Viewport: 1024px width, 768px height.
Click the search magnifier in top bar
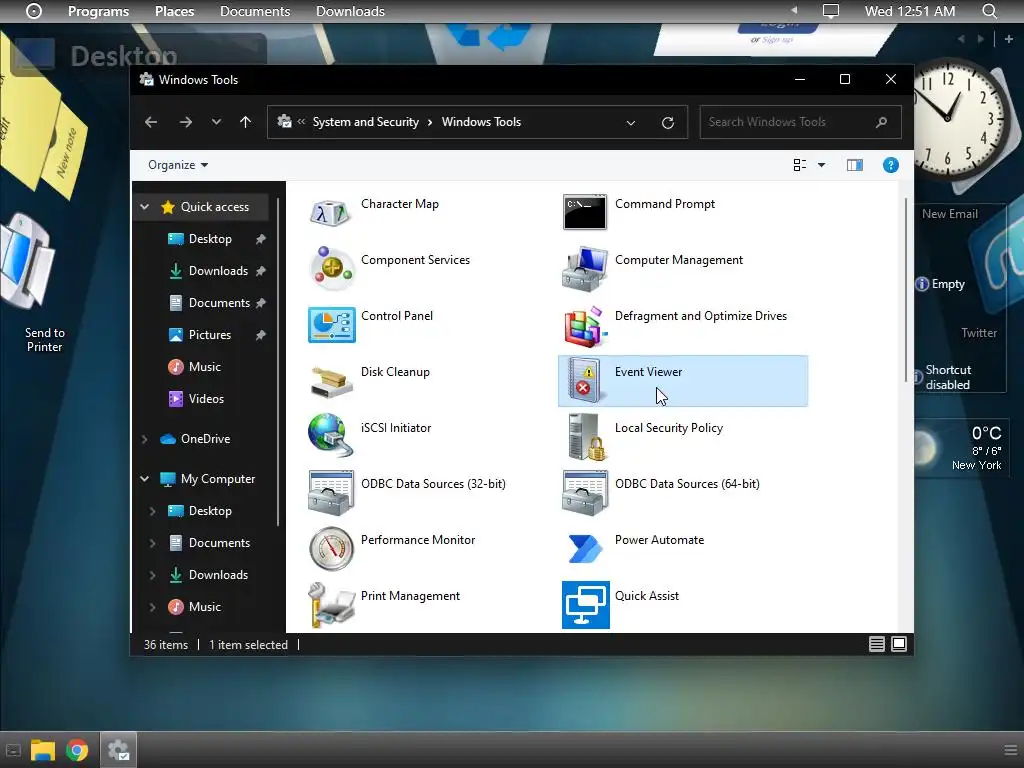[x=990, y=11]
